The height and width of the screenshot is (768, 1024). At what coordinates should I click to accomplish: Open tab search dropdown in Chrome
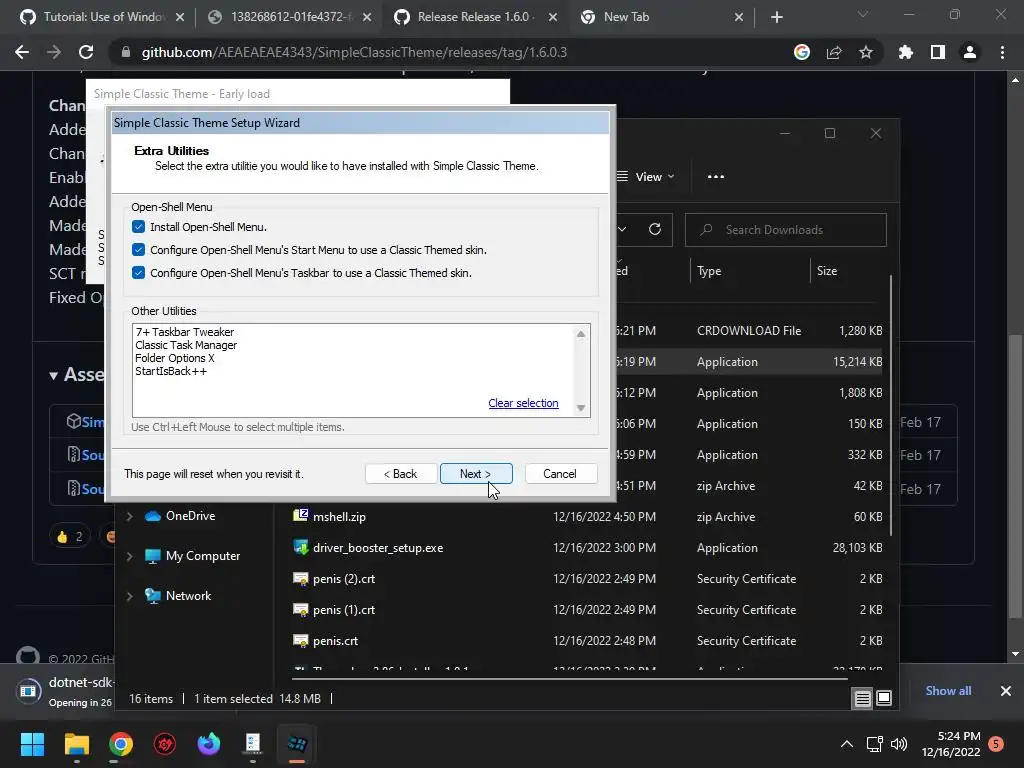point(863,14)
